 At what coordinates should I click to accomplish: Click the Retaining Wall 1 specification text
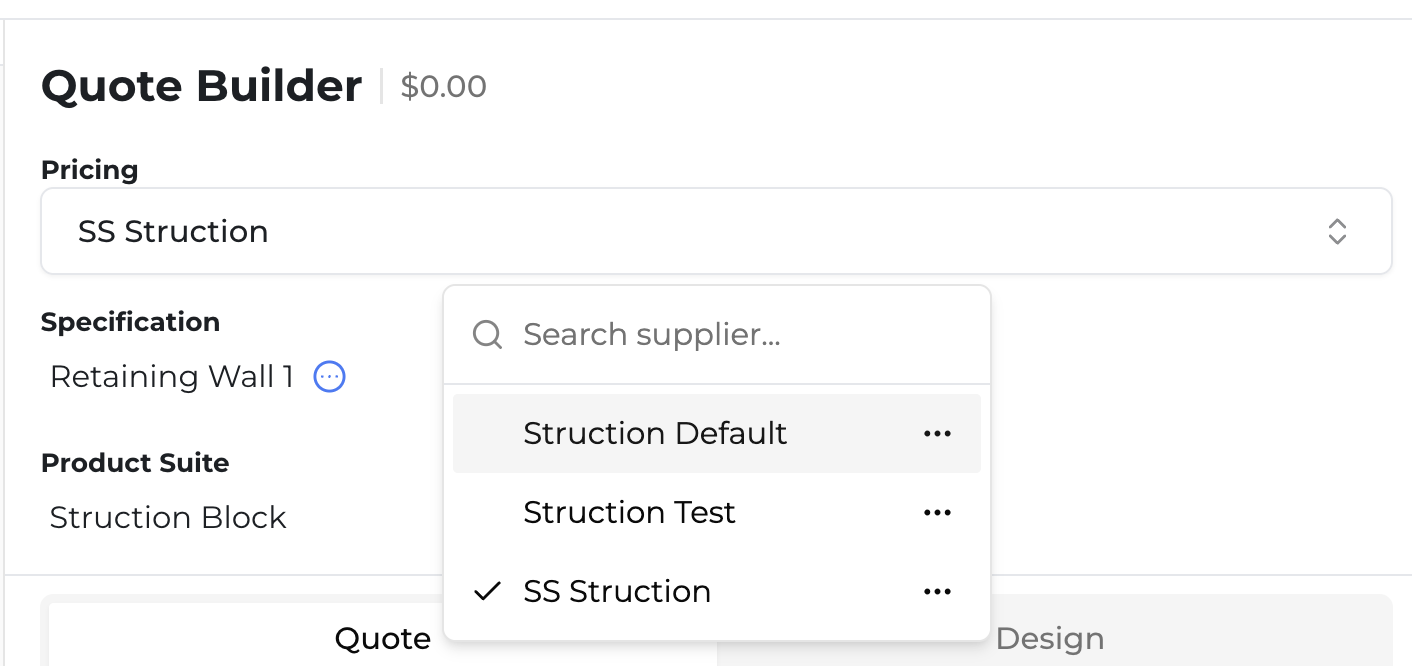point(172,377)
